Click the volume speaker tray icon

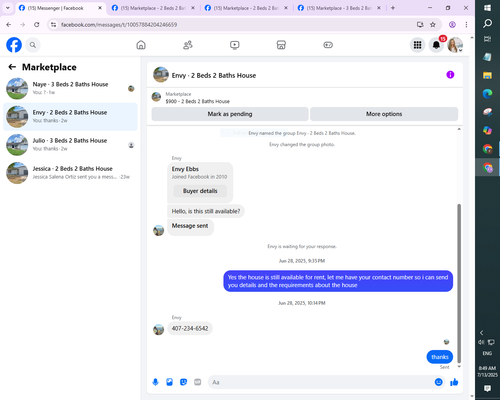coord(481,342)
